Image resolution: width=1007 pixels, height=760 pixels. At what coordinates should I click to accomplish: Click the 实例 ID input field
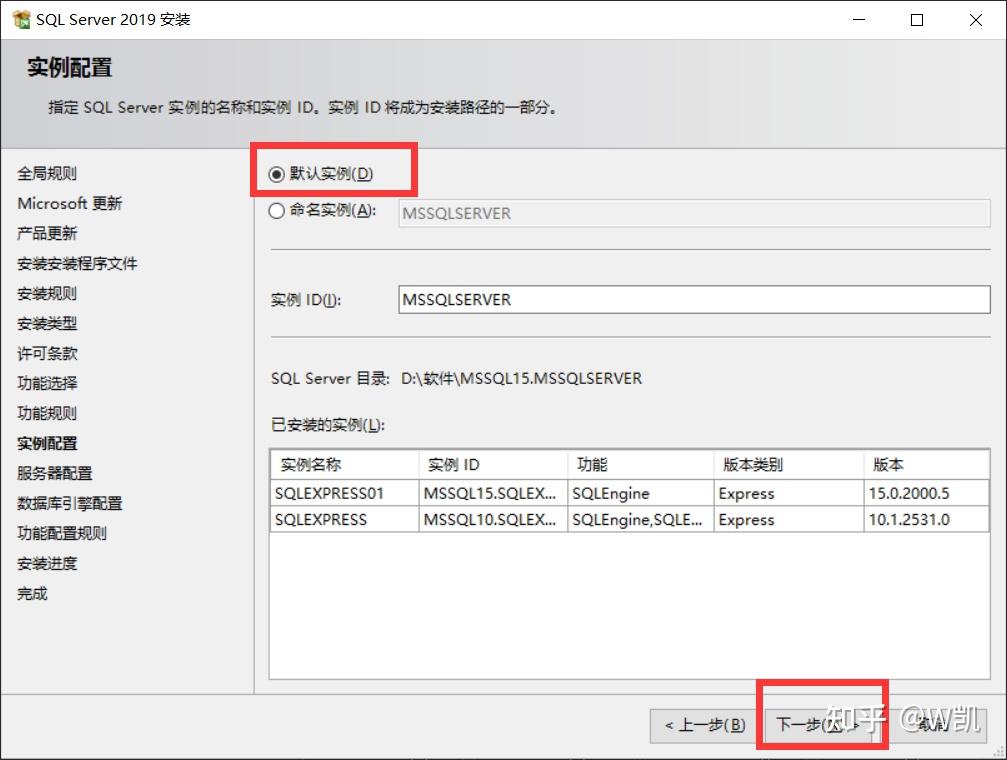694,299
